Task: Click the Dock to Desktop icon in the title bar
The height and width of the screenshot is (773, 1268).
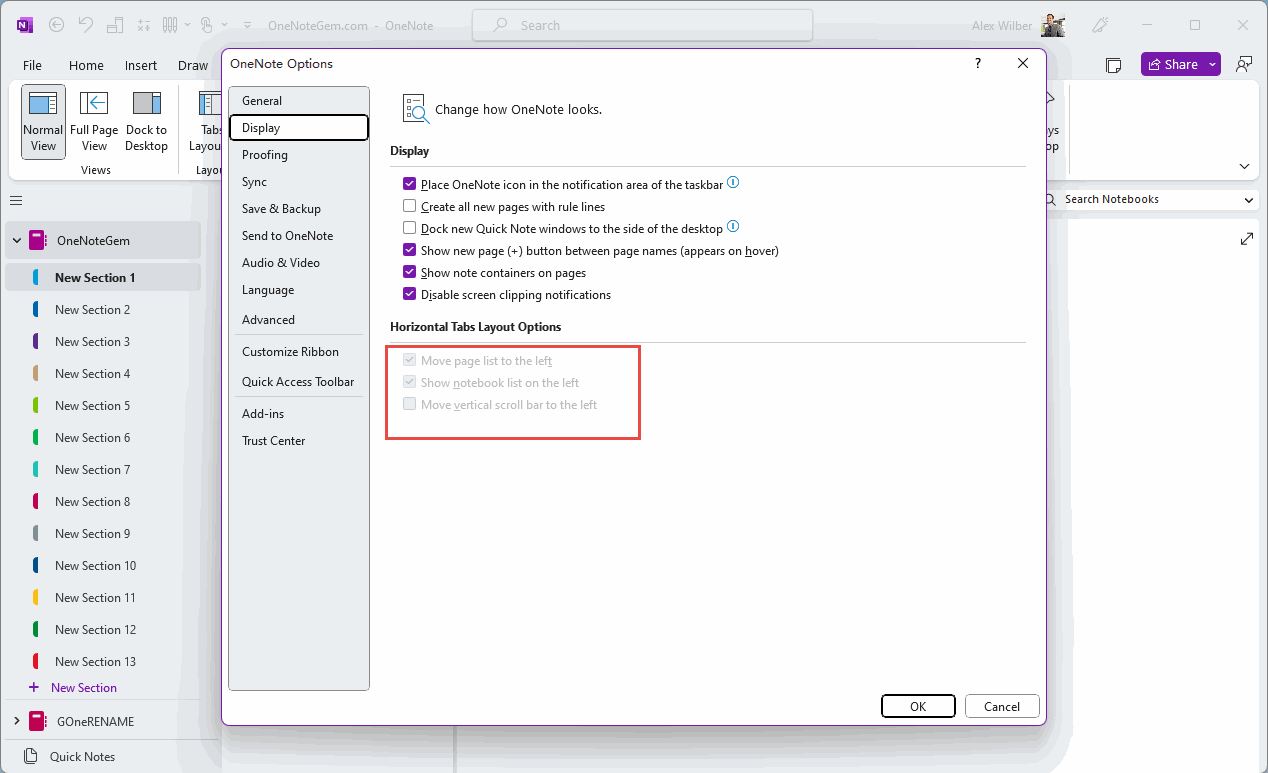Action: 115,25
